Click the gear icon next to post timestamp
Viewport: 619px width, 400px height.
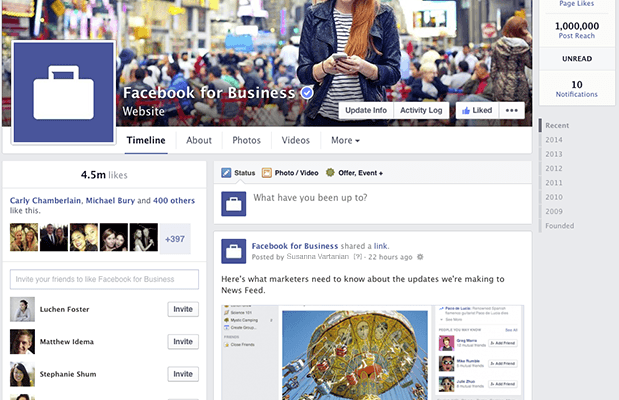[x=420, y=257]
